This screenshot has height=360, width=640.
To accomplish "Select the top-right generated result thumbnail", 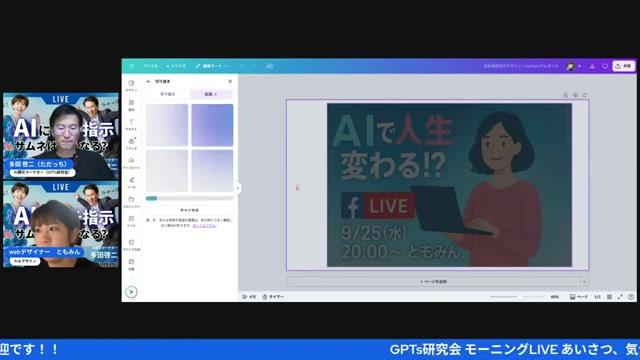I will click(x=212, y=125).
